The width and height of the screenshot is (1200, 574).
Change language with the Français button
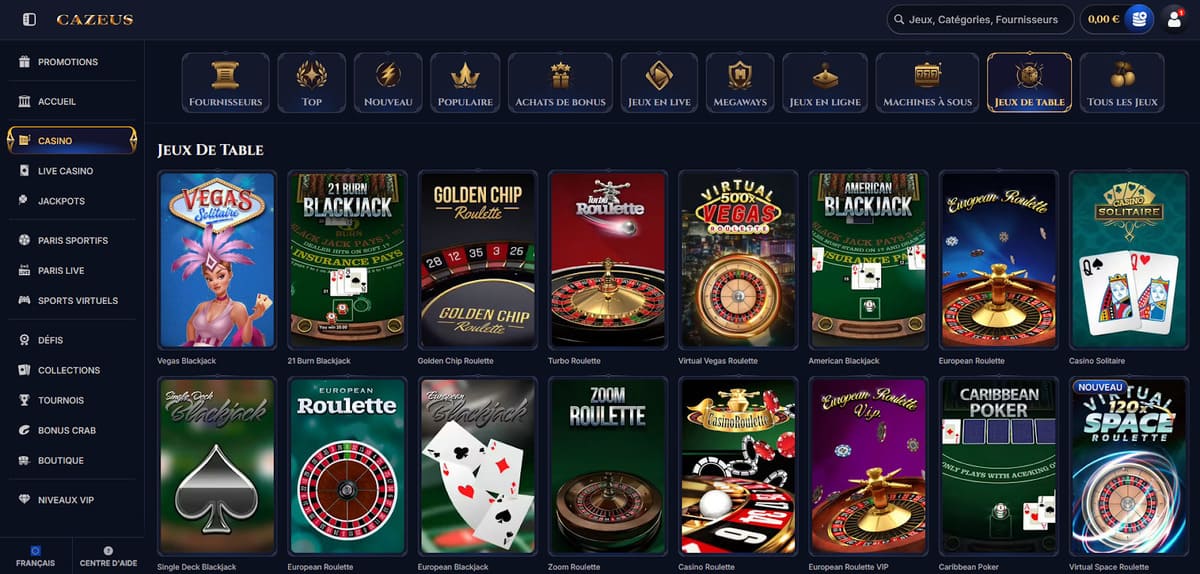[36, 556]
